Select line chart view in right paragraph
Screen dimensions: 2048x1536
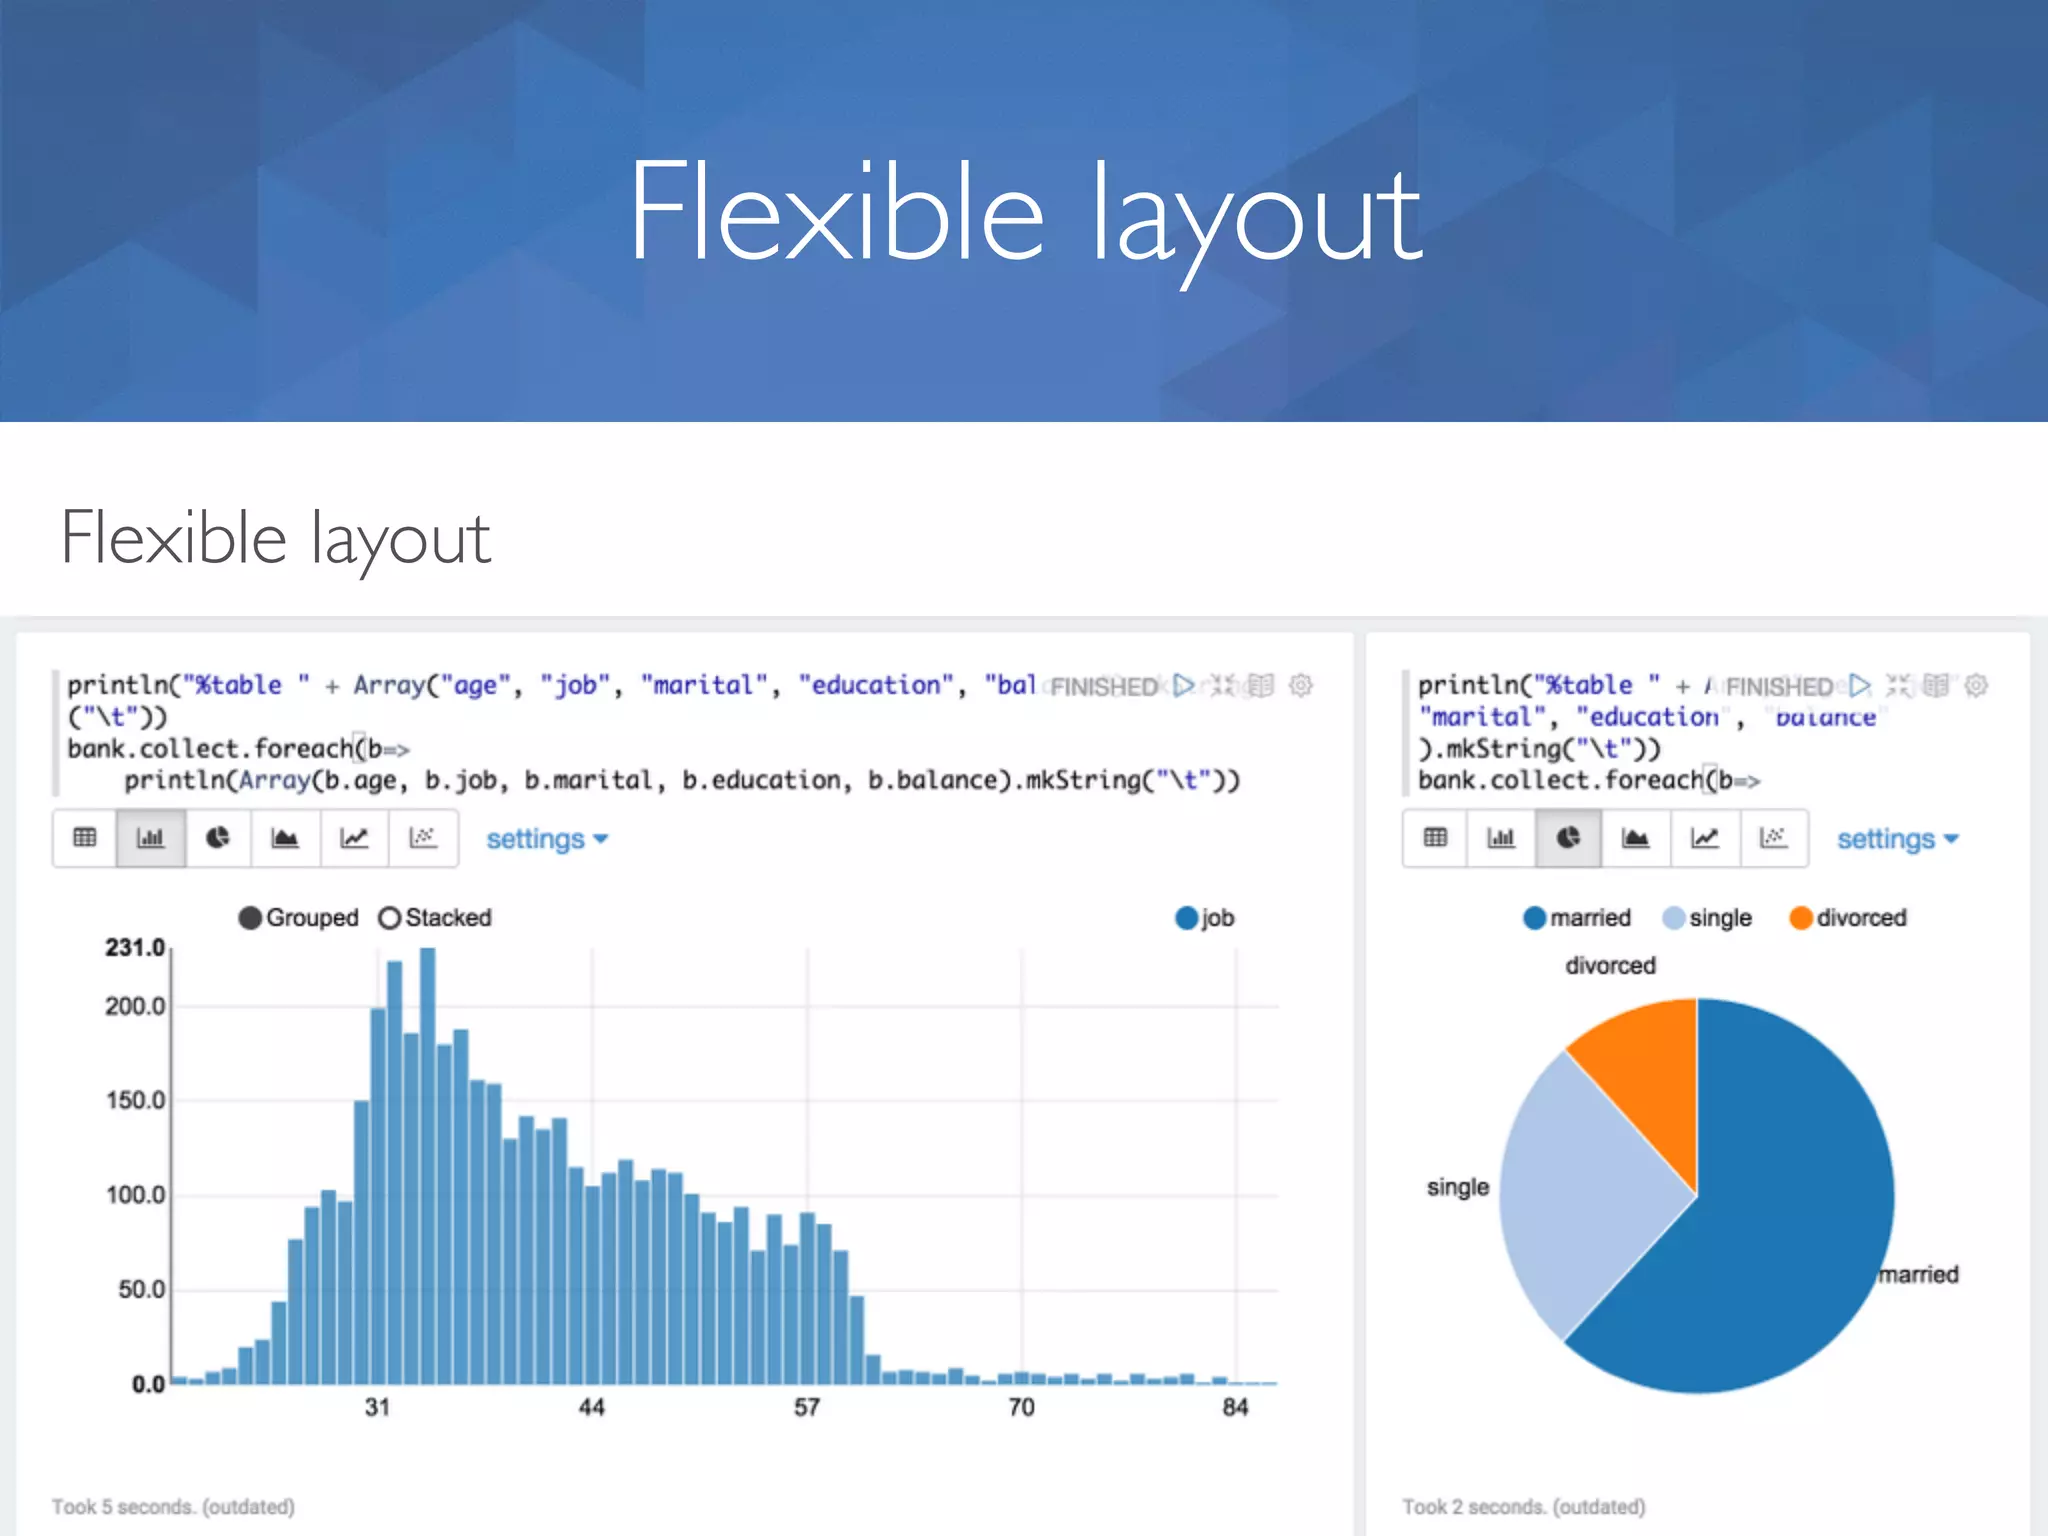pos(1705,838)
